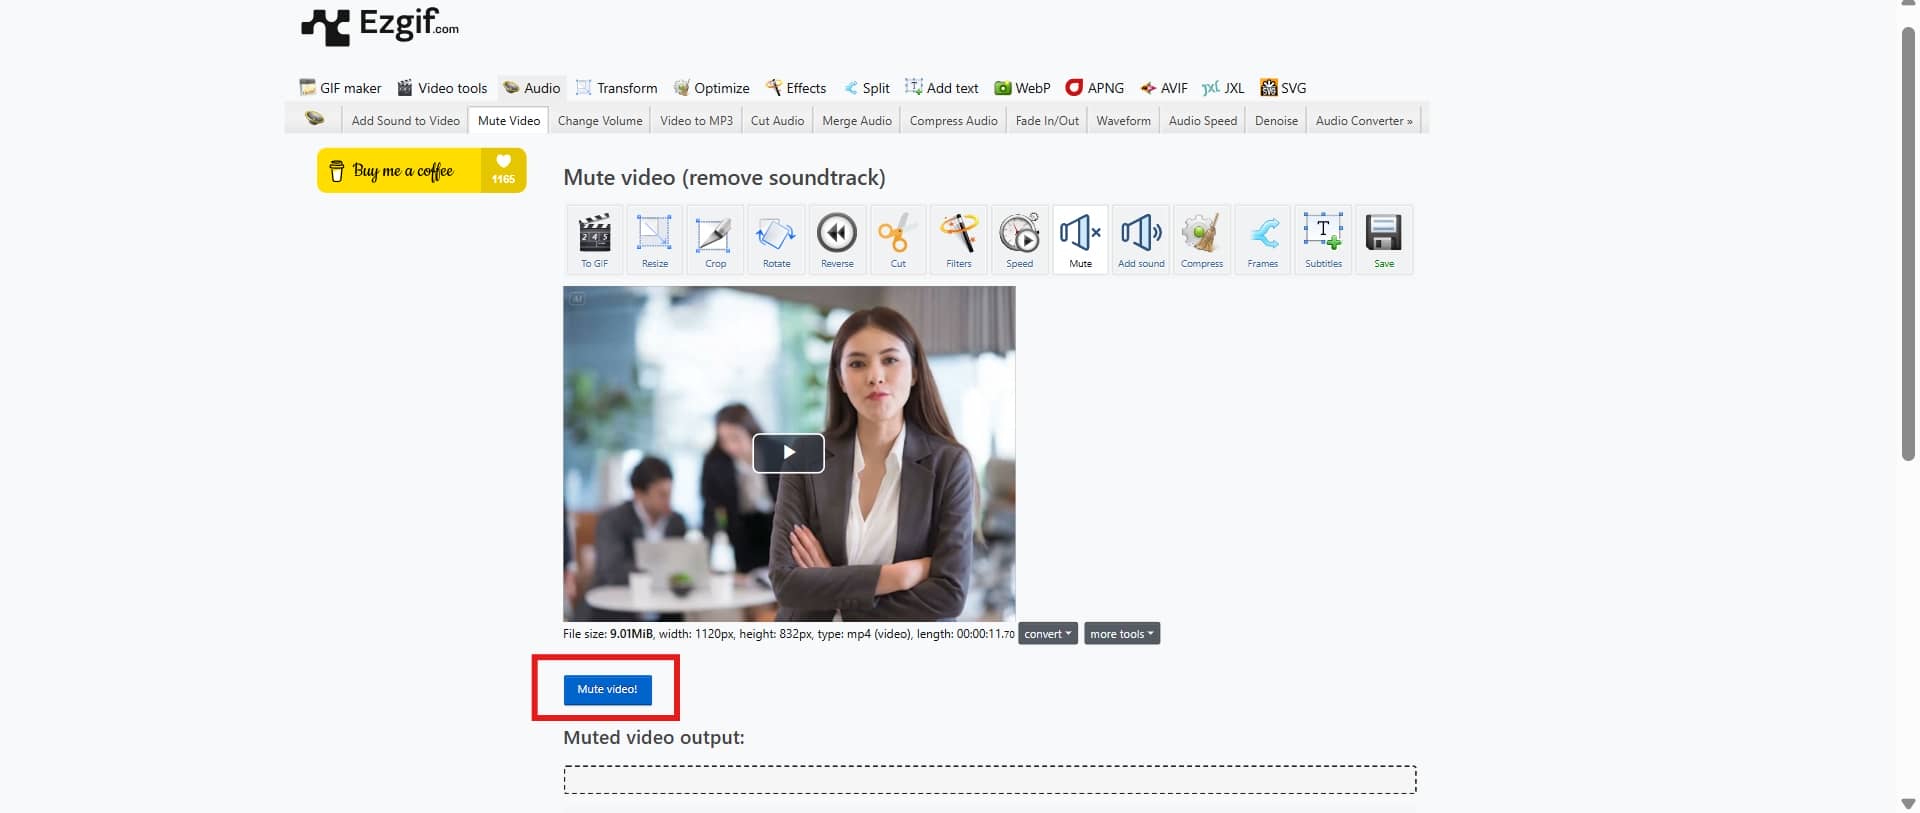1920x813 pixels.
Task: Open the Optimize menu
Action: 711,88
